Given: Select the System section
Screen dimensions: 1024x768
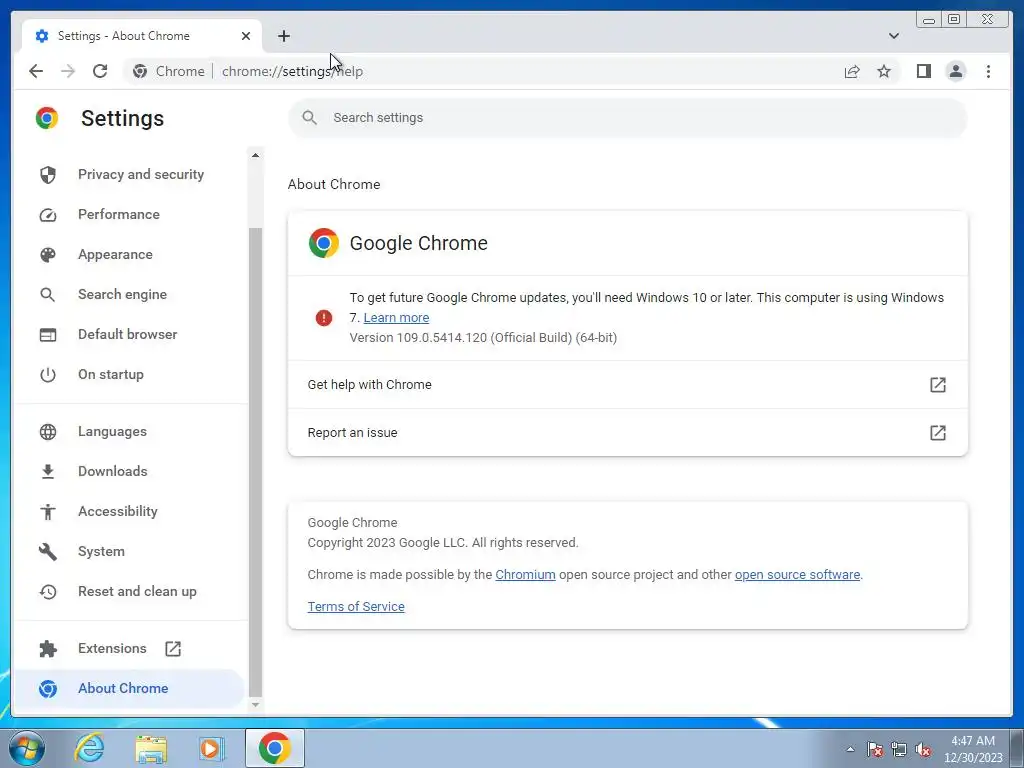Looking at the screenshot, I should [x=129, y=551].
